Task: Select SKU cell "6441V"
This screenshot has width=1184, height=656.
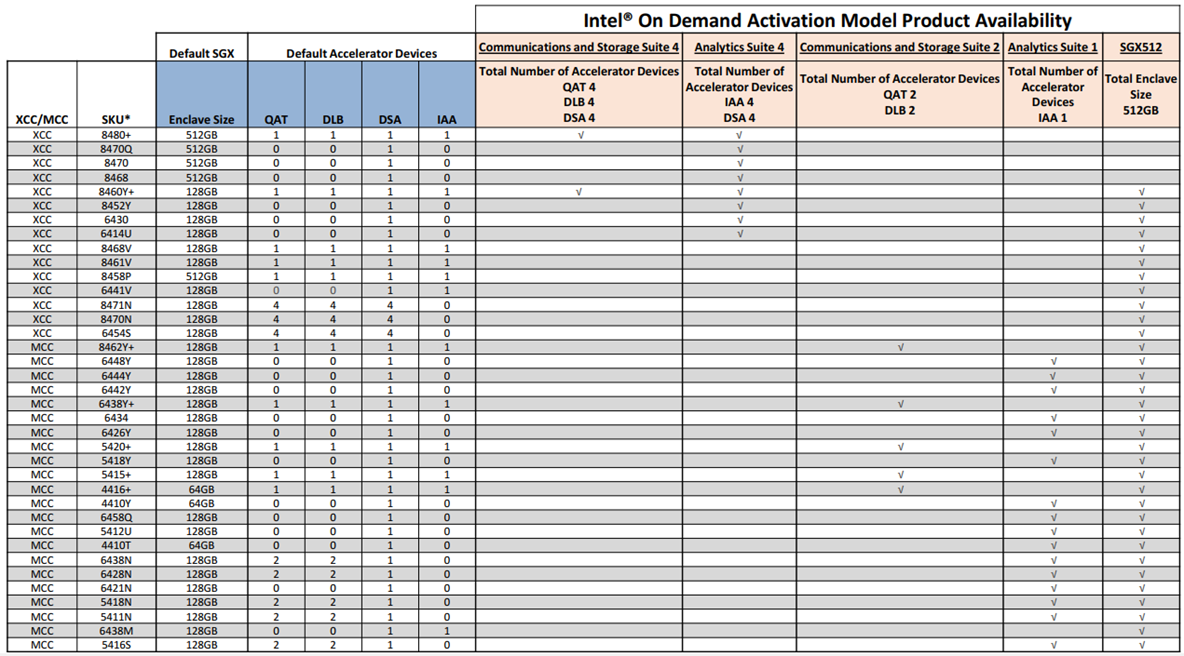Action: tap(116, 291)
